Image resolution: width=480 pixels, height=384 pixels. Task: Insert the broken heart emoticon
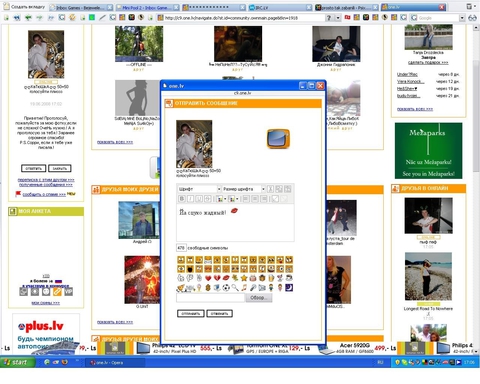pos(217,278)
